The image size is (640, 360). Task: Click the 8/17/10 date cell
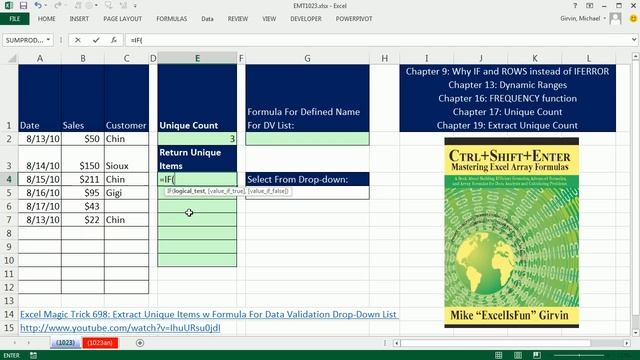point(40,206)
